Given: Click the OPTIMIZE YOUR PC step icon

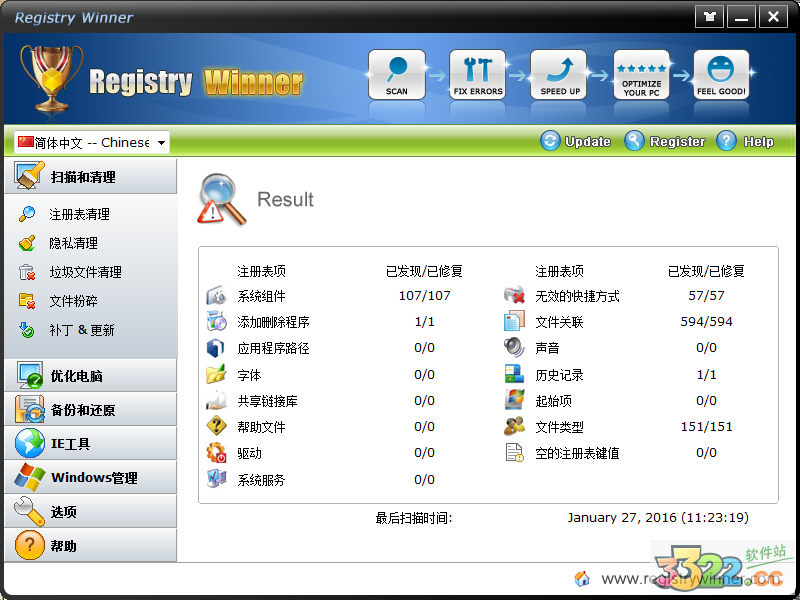Looking at the screenshot, I should click(x=641, y=74).
